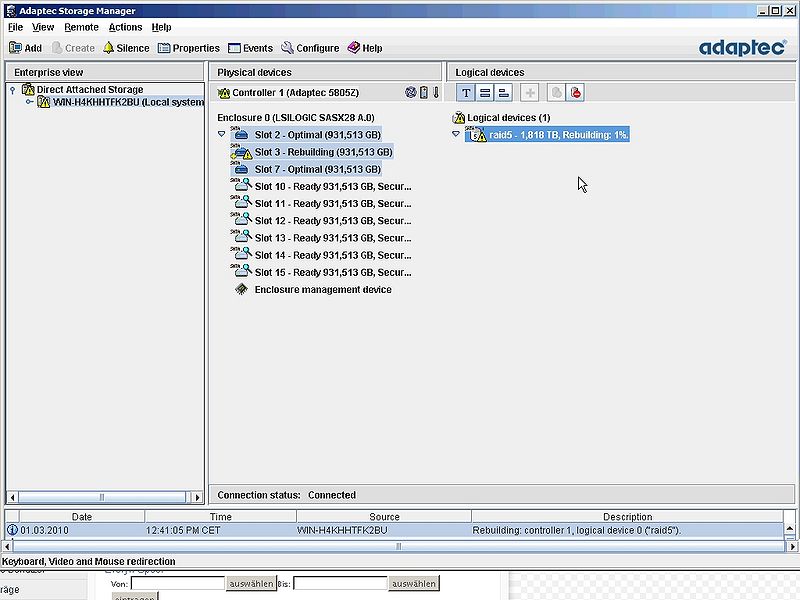Image resolution: width=800 pixels, height=600 pixels.
Task: Open the File menu
Action: (x=15, y=27)
